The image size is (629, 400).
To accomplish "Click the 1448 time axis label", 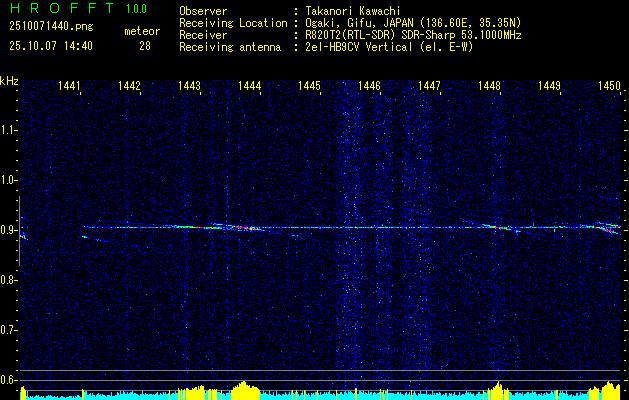I will tap(489, 86).
